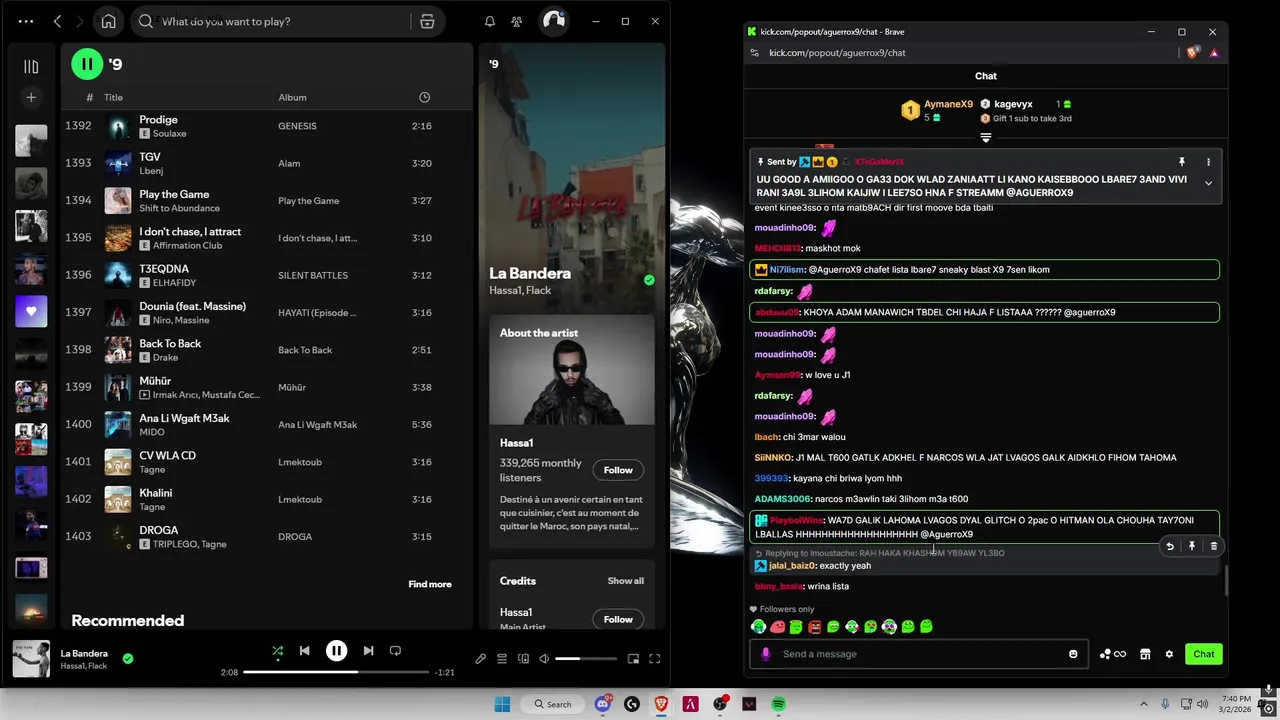Screen dimensions: 1280x720
Task: Open Spotify's three-dot main menu
Action: [26, 21]
